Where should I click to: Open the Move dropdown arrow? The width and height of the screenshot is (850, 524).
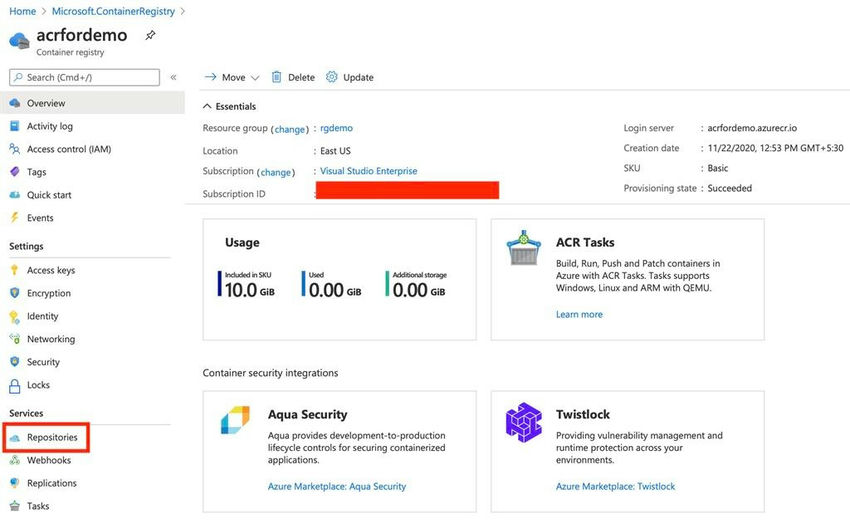[255, 78]
